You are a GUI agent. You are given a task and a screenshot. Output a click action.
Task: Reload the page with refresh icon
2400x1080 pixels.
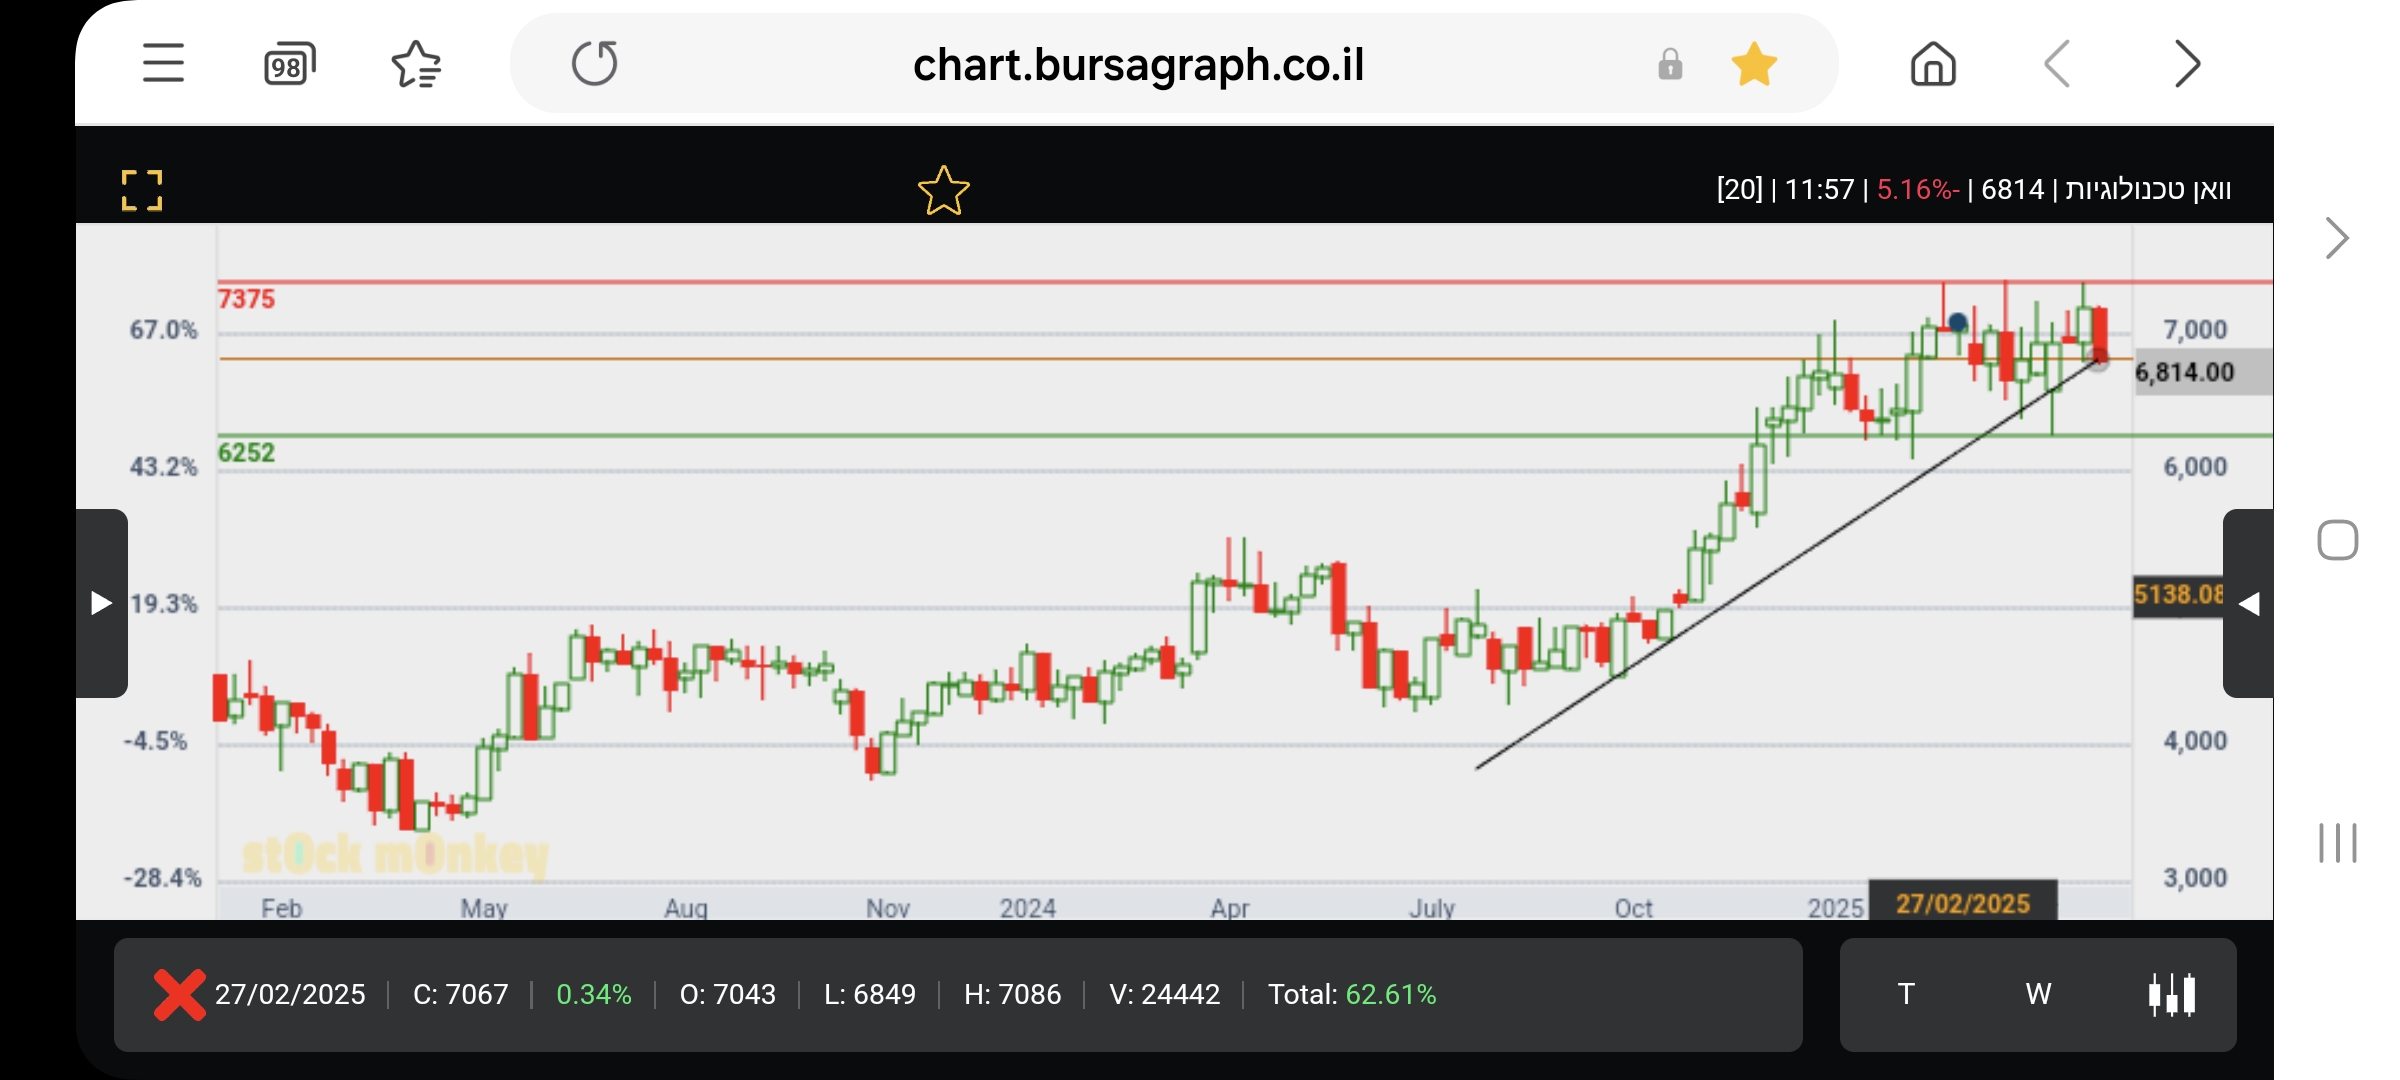pos(595,64)
